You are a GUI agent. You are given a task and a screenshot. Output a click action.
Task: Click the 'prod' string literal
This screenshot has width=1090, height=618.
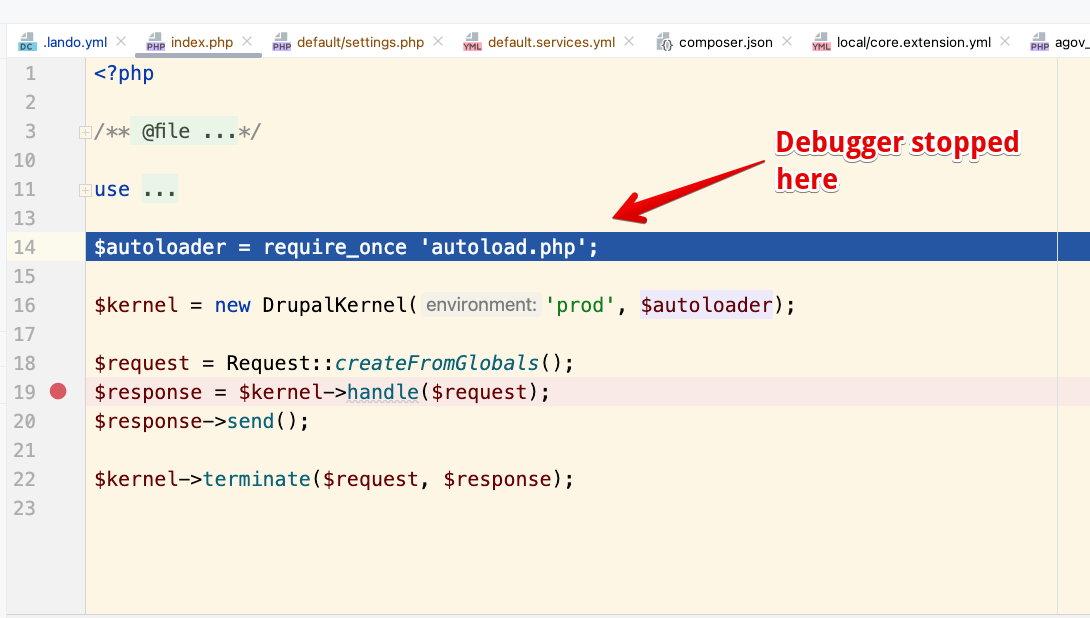tap(580, 305)
